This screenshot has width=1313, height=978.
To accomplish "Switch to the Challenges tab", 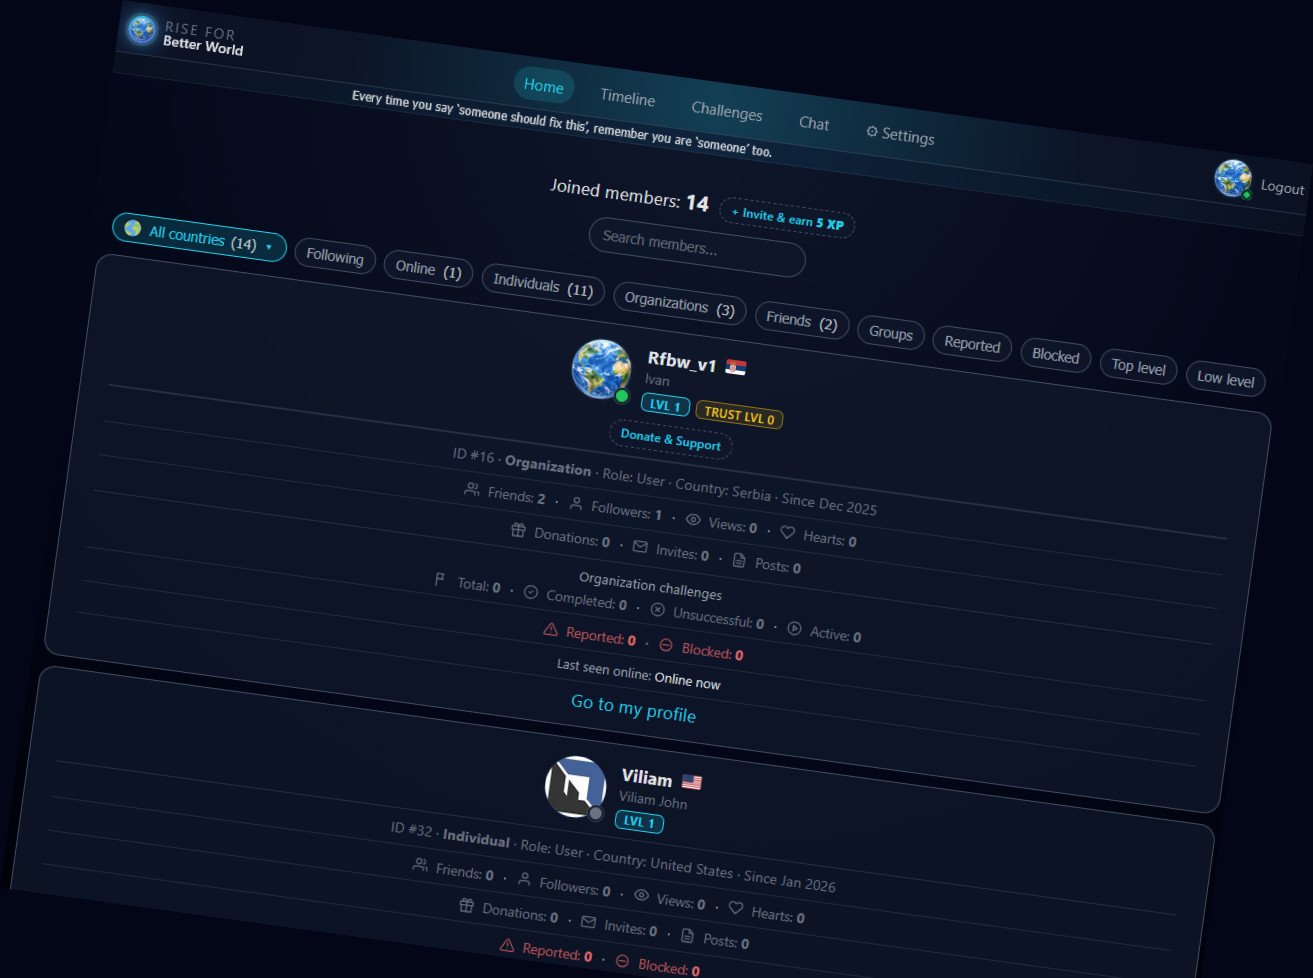I will click(x=726, y=112).
